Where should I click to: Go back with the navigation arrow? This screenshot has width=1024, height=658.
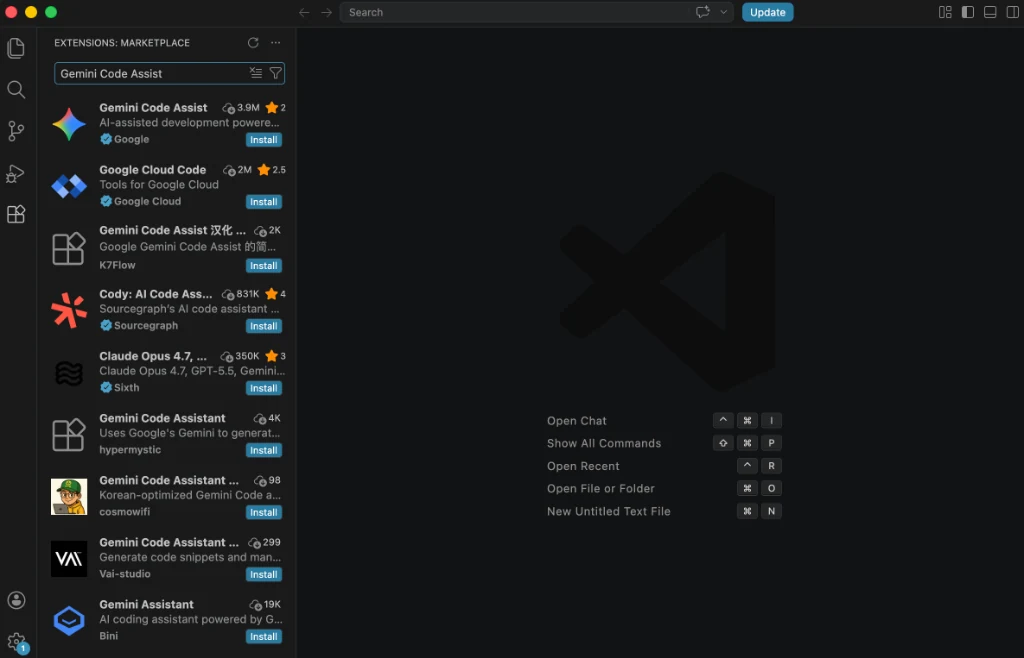pos(304,12)
